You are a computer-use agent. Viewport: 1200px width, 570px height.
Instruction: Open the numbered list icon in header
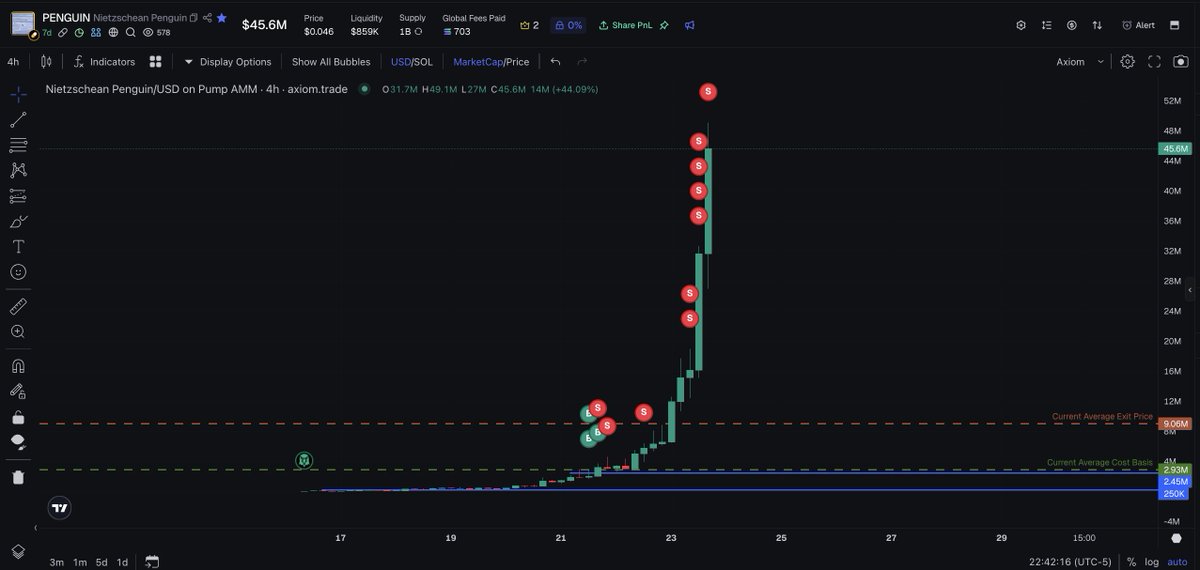1046,25
